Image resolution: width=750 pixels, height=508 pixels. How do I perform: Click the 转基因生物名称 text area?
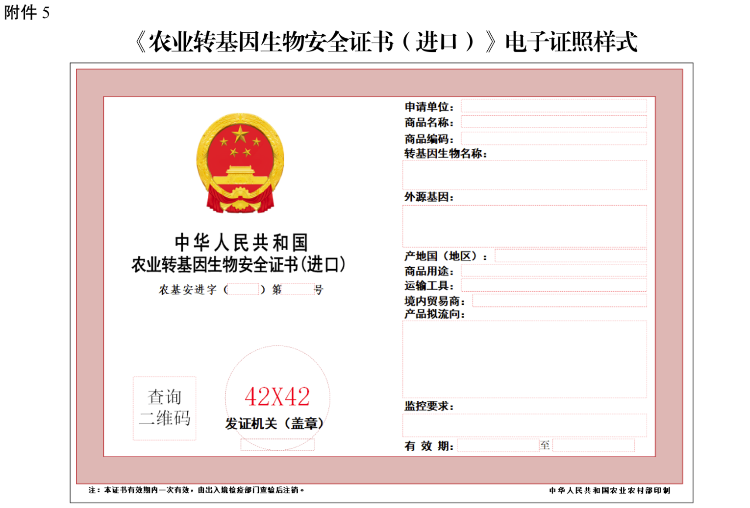point(524,175)
